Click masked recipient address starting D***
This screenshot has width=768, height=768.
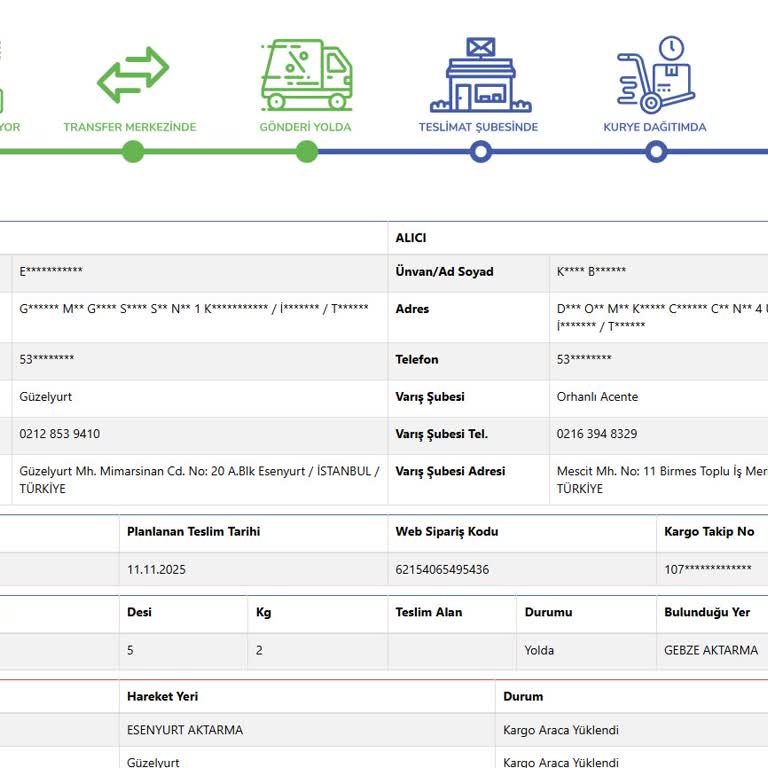tap(662, 317)
